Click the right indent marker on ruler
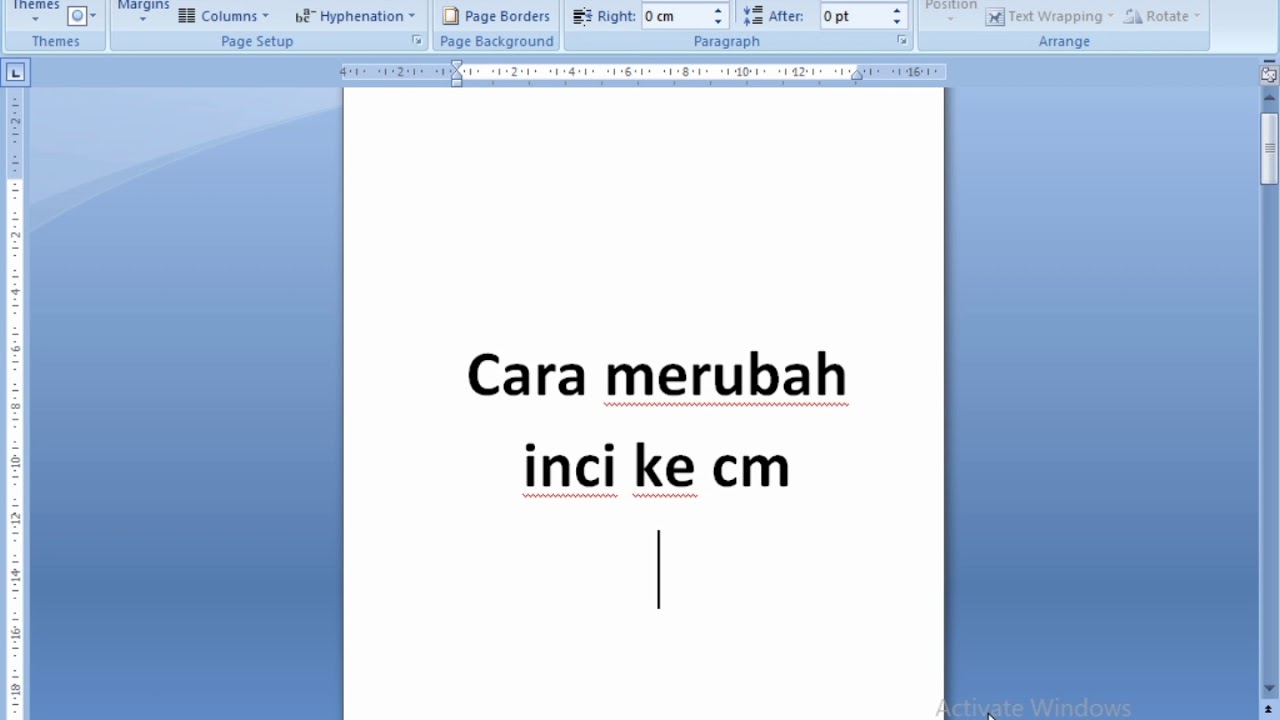This screenshot has height=720, width=1280. click(857, 74)
